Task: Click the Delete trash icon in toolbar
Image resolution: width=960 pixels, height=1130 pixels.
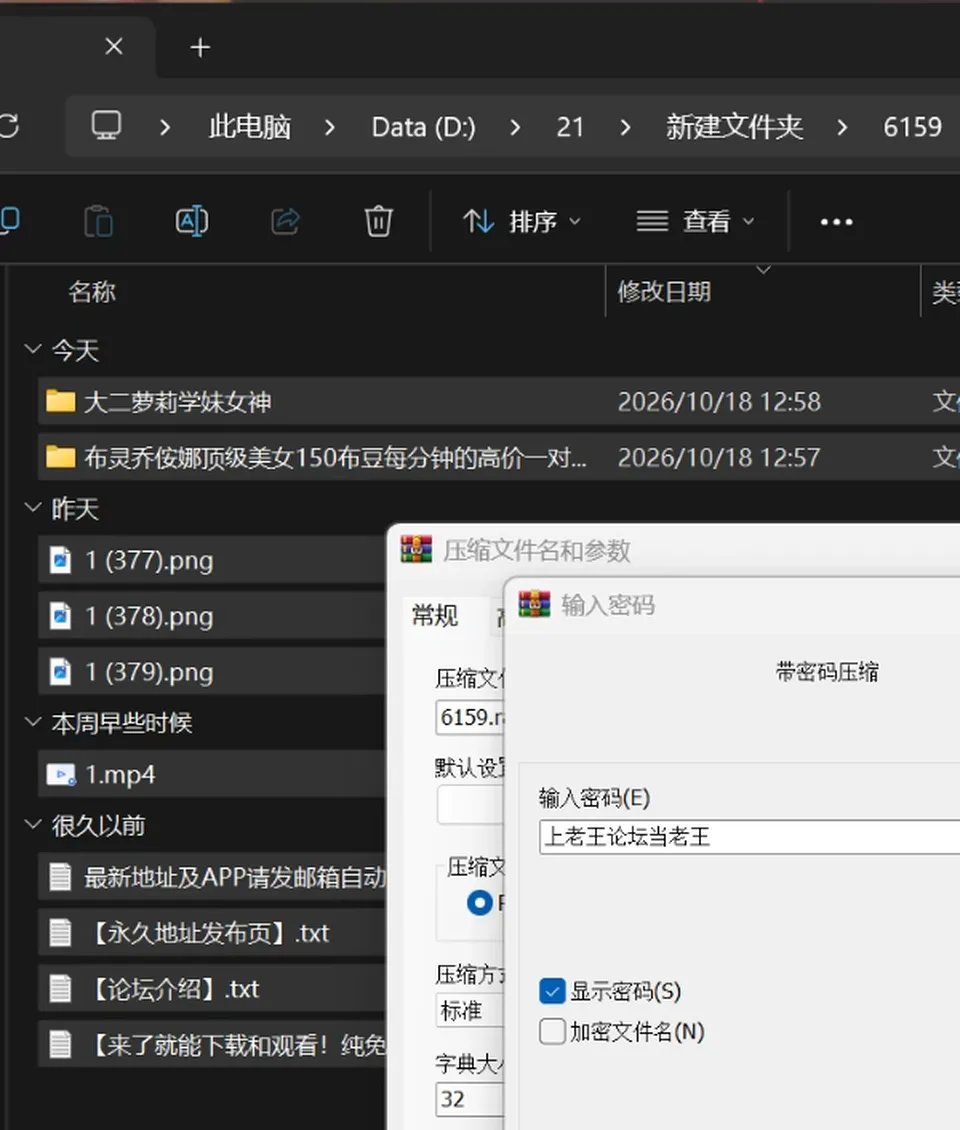Action: [x=378, y=221]
